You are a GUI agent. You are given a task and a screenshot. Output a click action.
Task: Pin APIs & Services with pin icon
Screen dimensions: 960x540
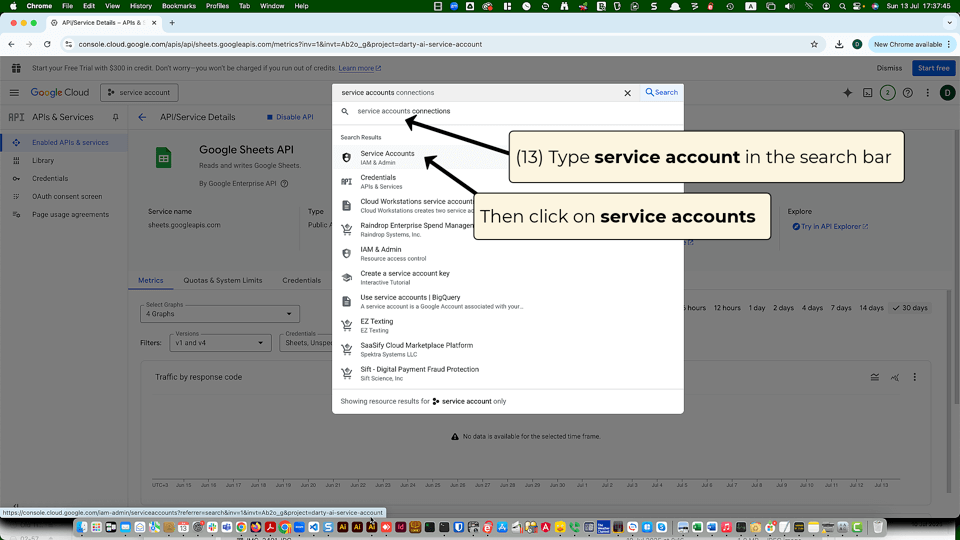(115, 117)
